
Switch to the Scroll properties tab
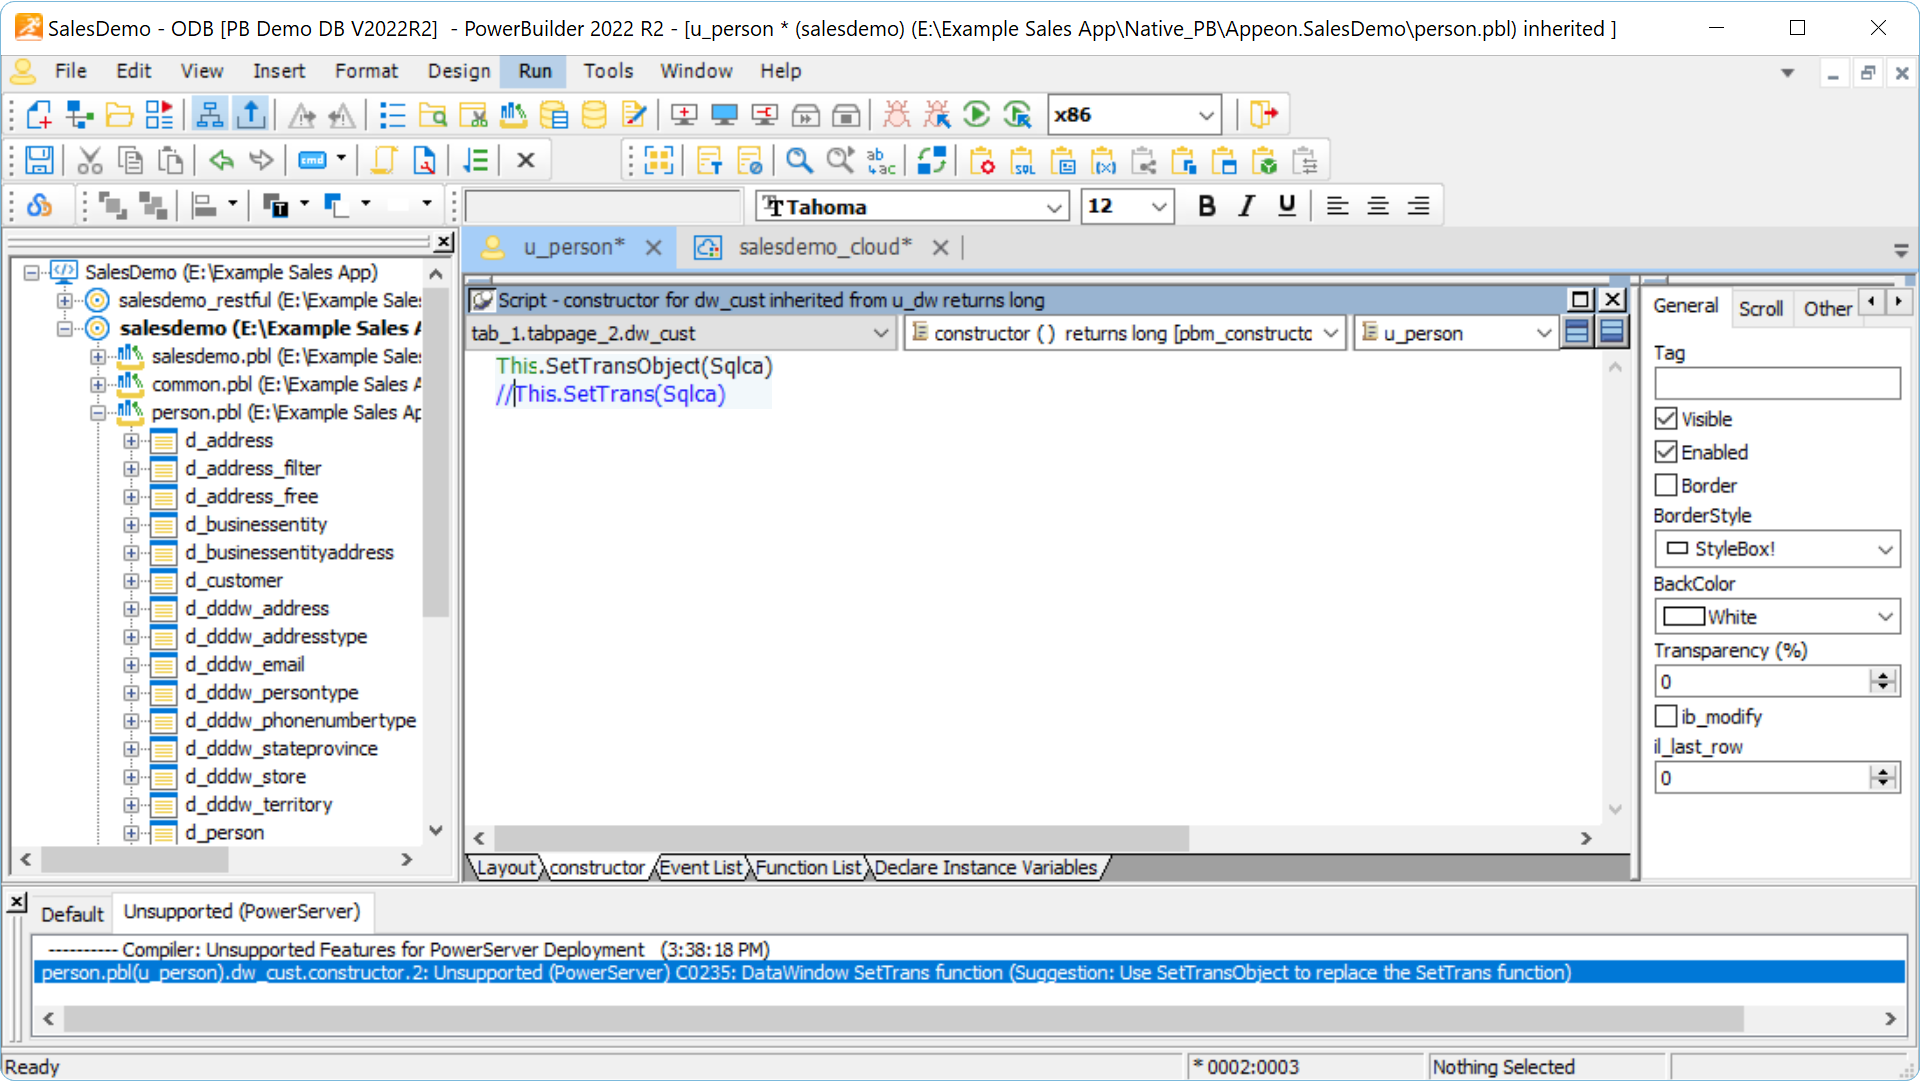point(1760,308)
